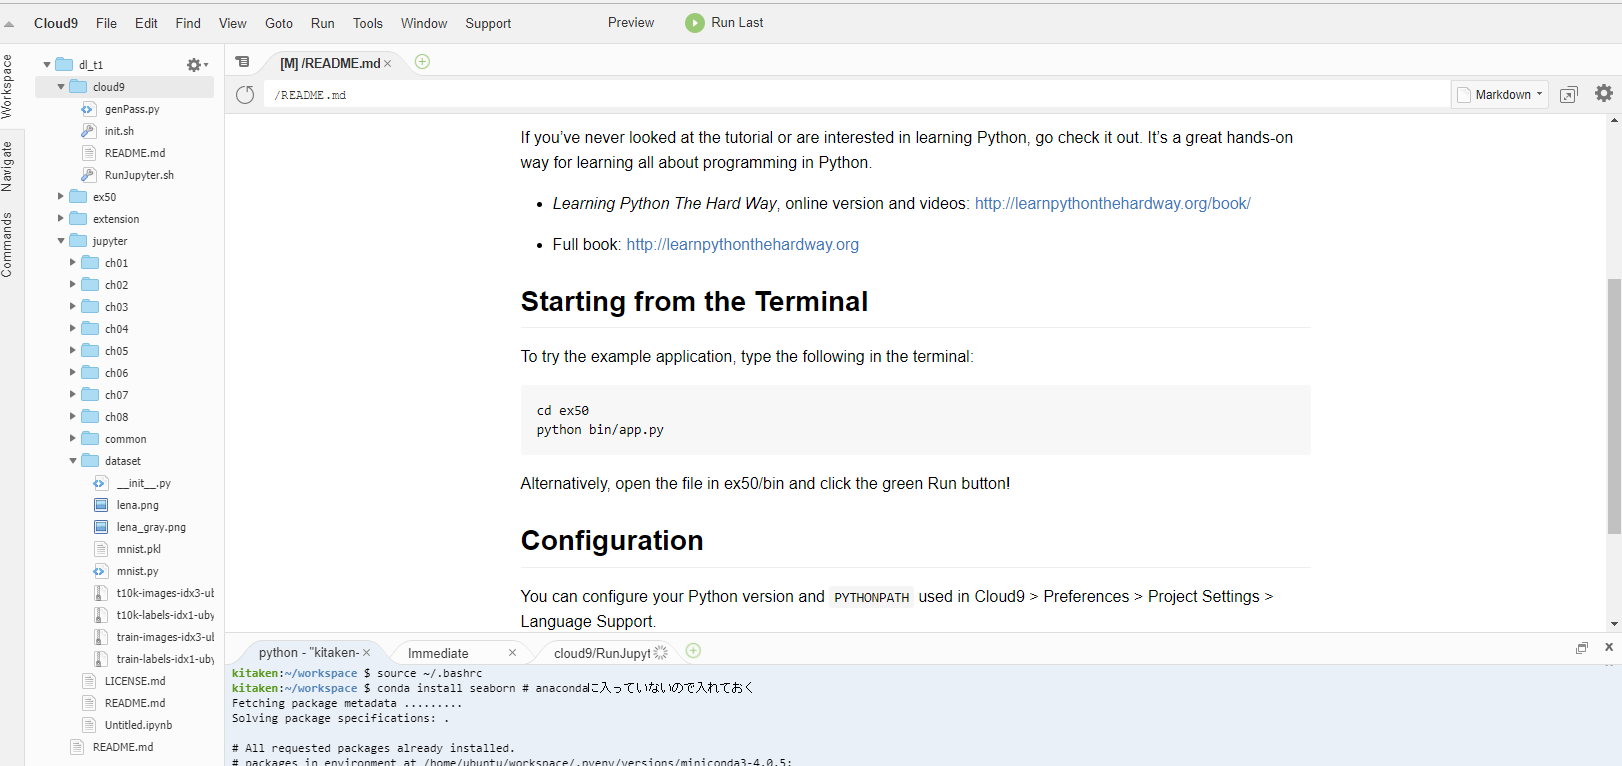Collapse the jupyter folder
The height and width of the screenshot is (766, 1622).
pos(60,241)
